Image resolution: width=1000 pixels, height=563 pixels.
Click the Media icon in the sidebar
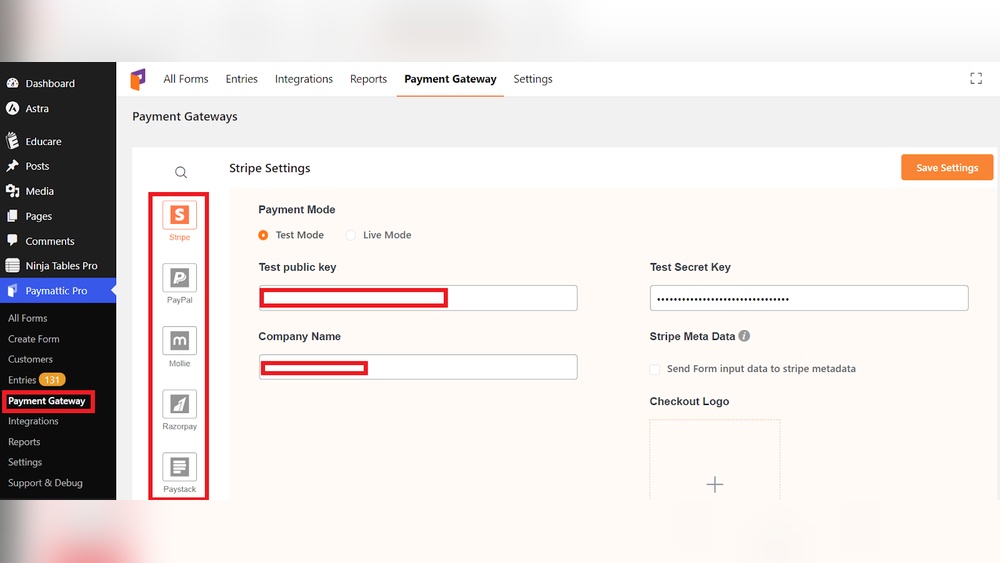12,191
